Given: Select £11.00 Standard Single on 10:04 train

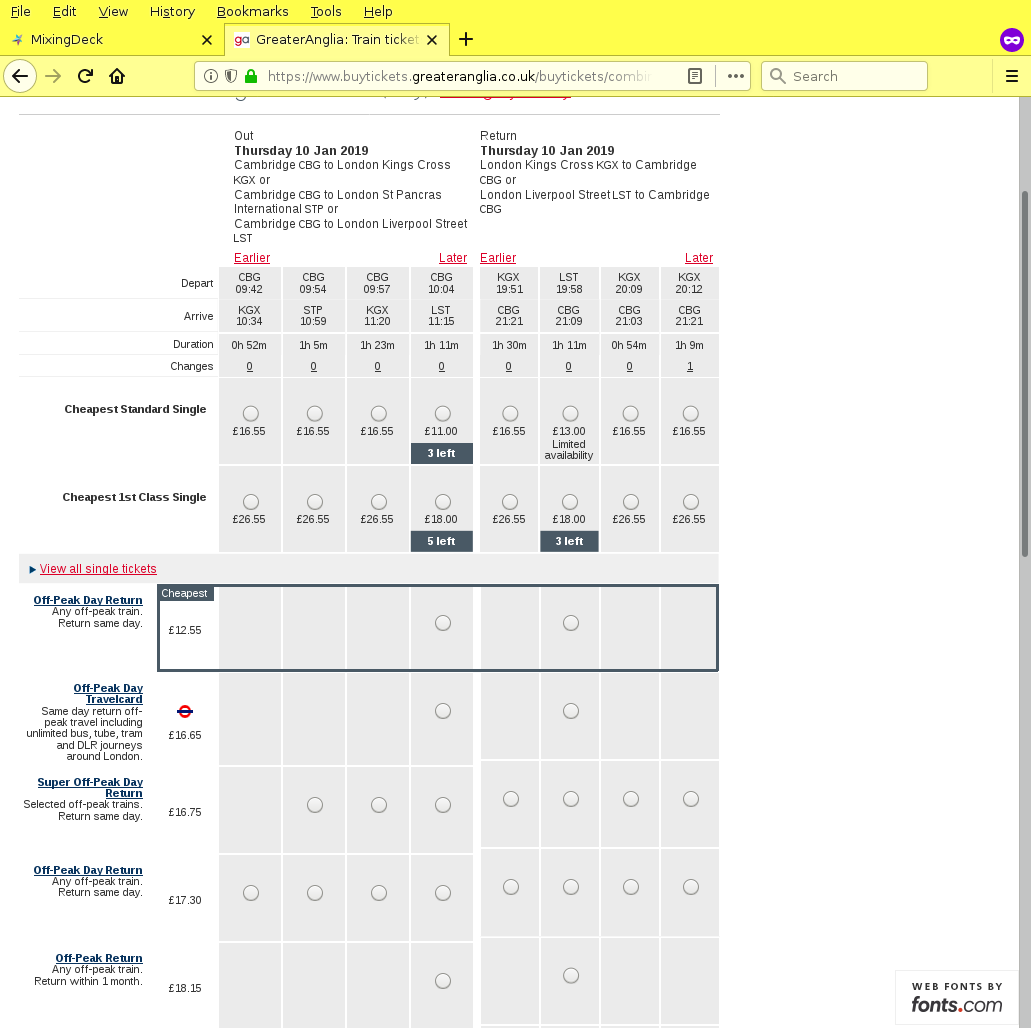Looking at the screenshot, I should 443,413.
